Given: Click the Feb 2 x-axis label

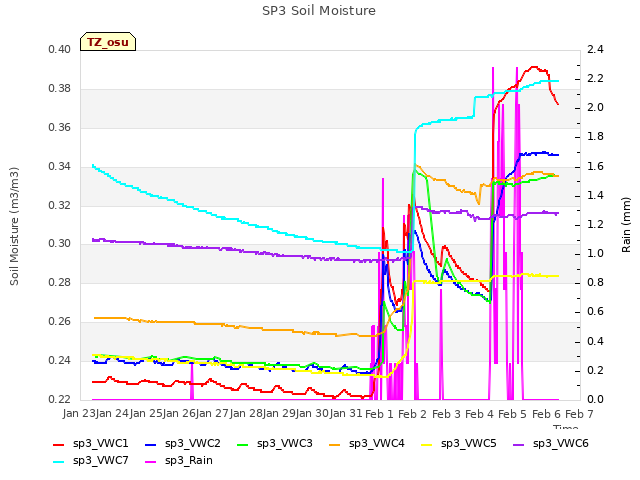Looking at the screenshot, I should (x=413, y=414).
